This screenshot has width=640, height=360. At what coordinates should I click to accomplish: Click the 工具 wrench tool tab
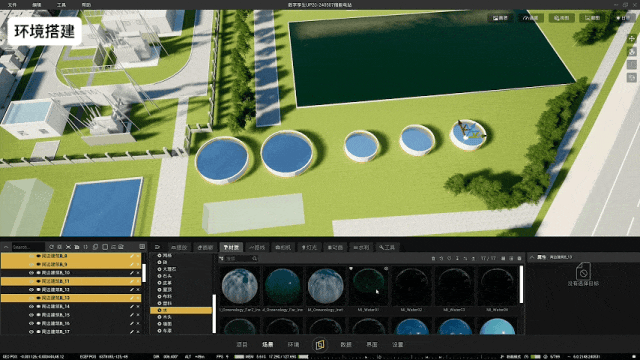point(387,247)
